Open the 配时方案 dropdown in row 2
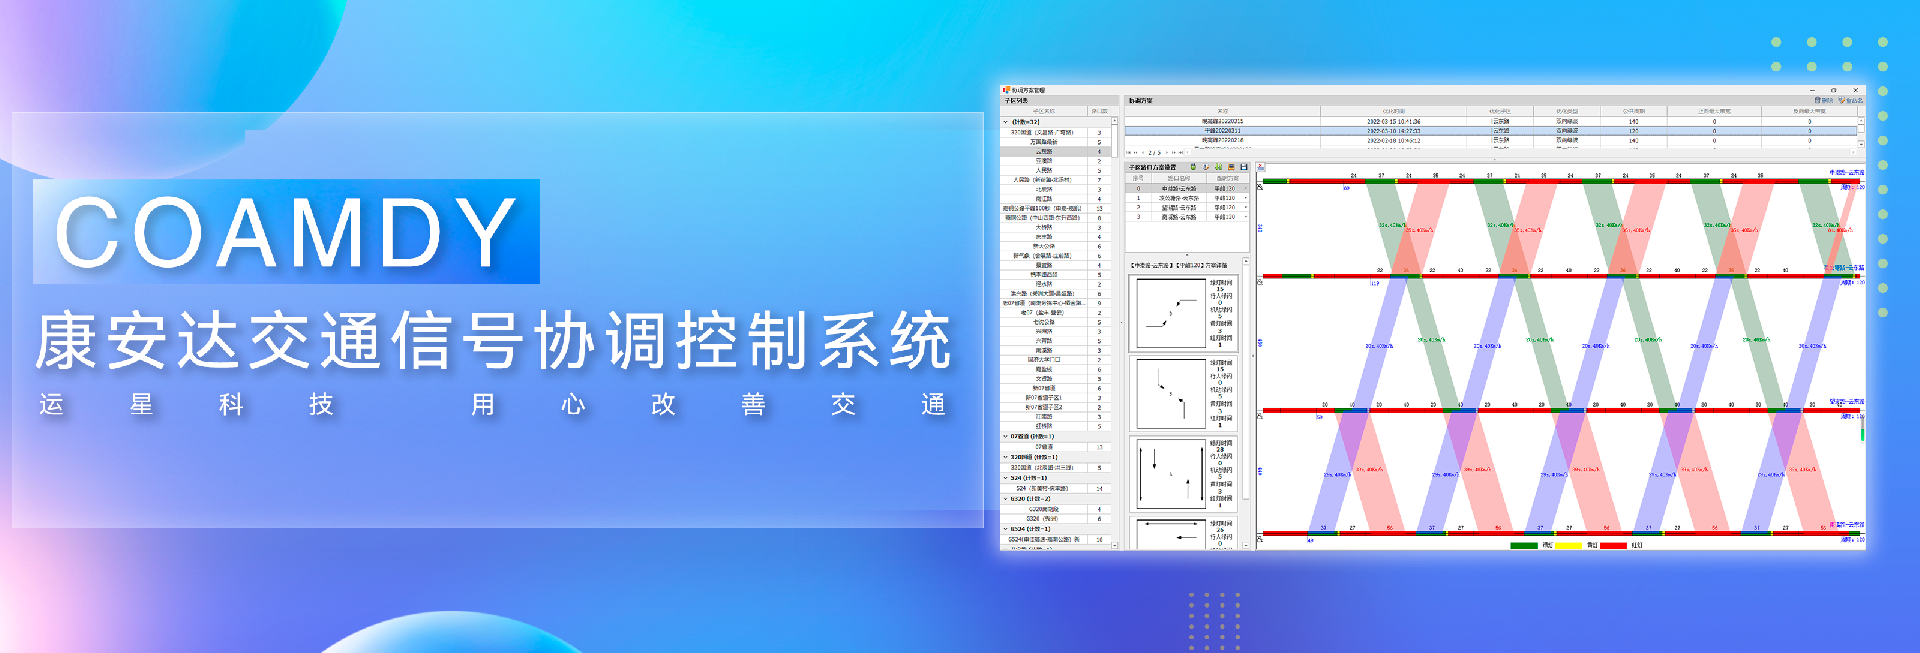Viewport: 1920px width, 653px height. tap(1246, 207)
